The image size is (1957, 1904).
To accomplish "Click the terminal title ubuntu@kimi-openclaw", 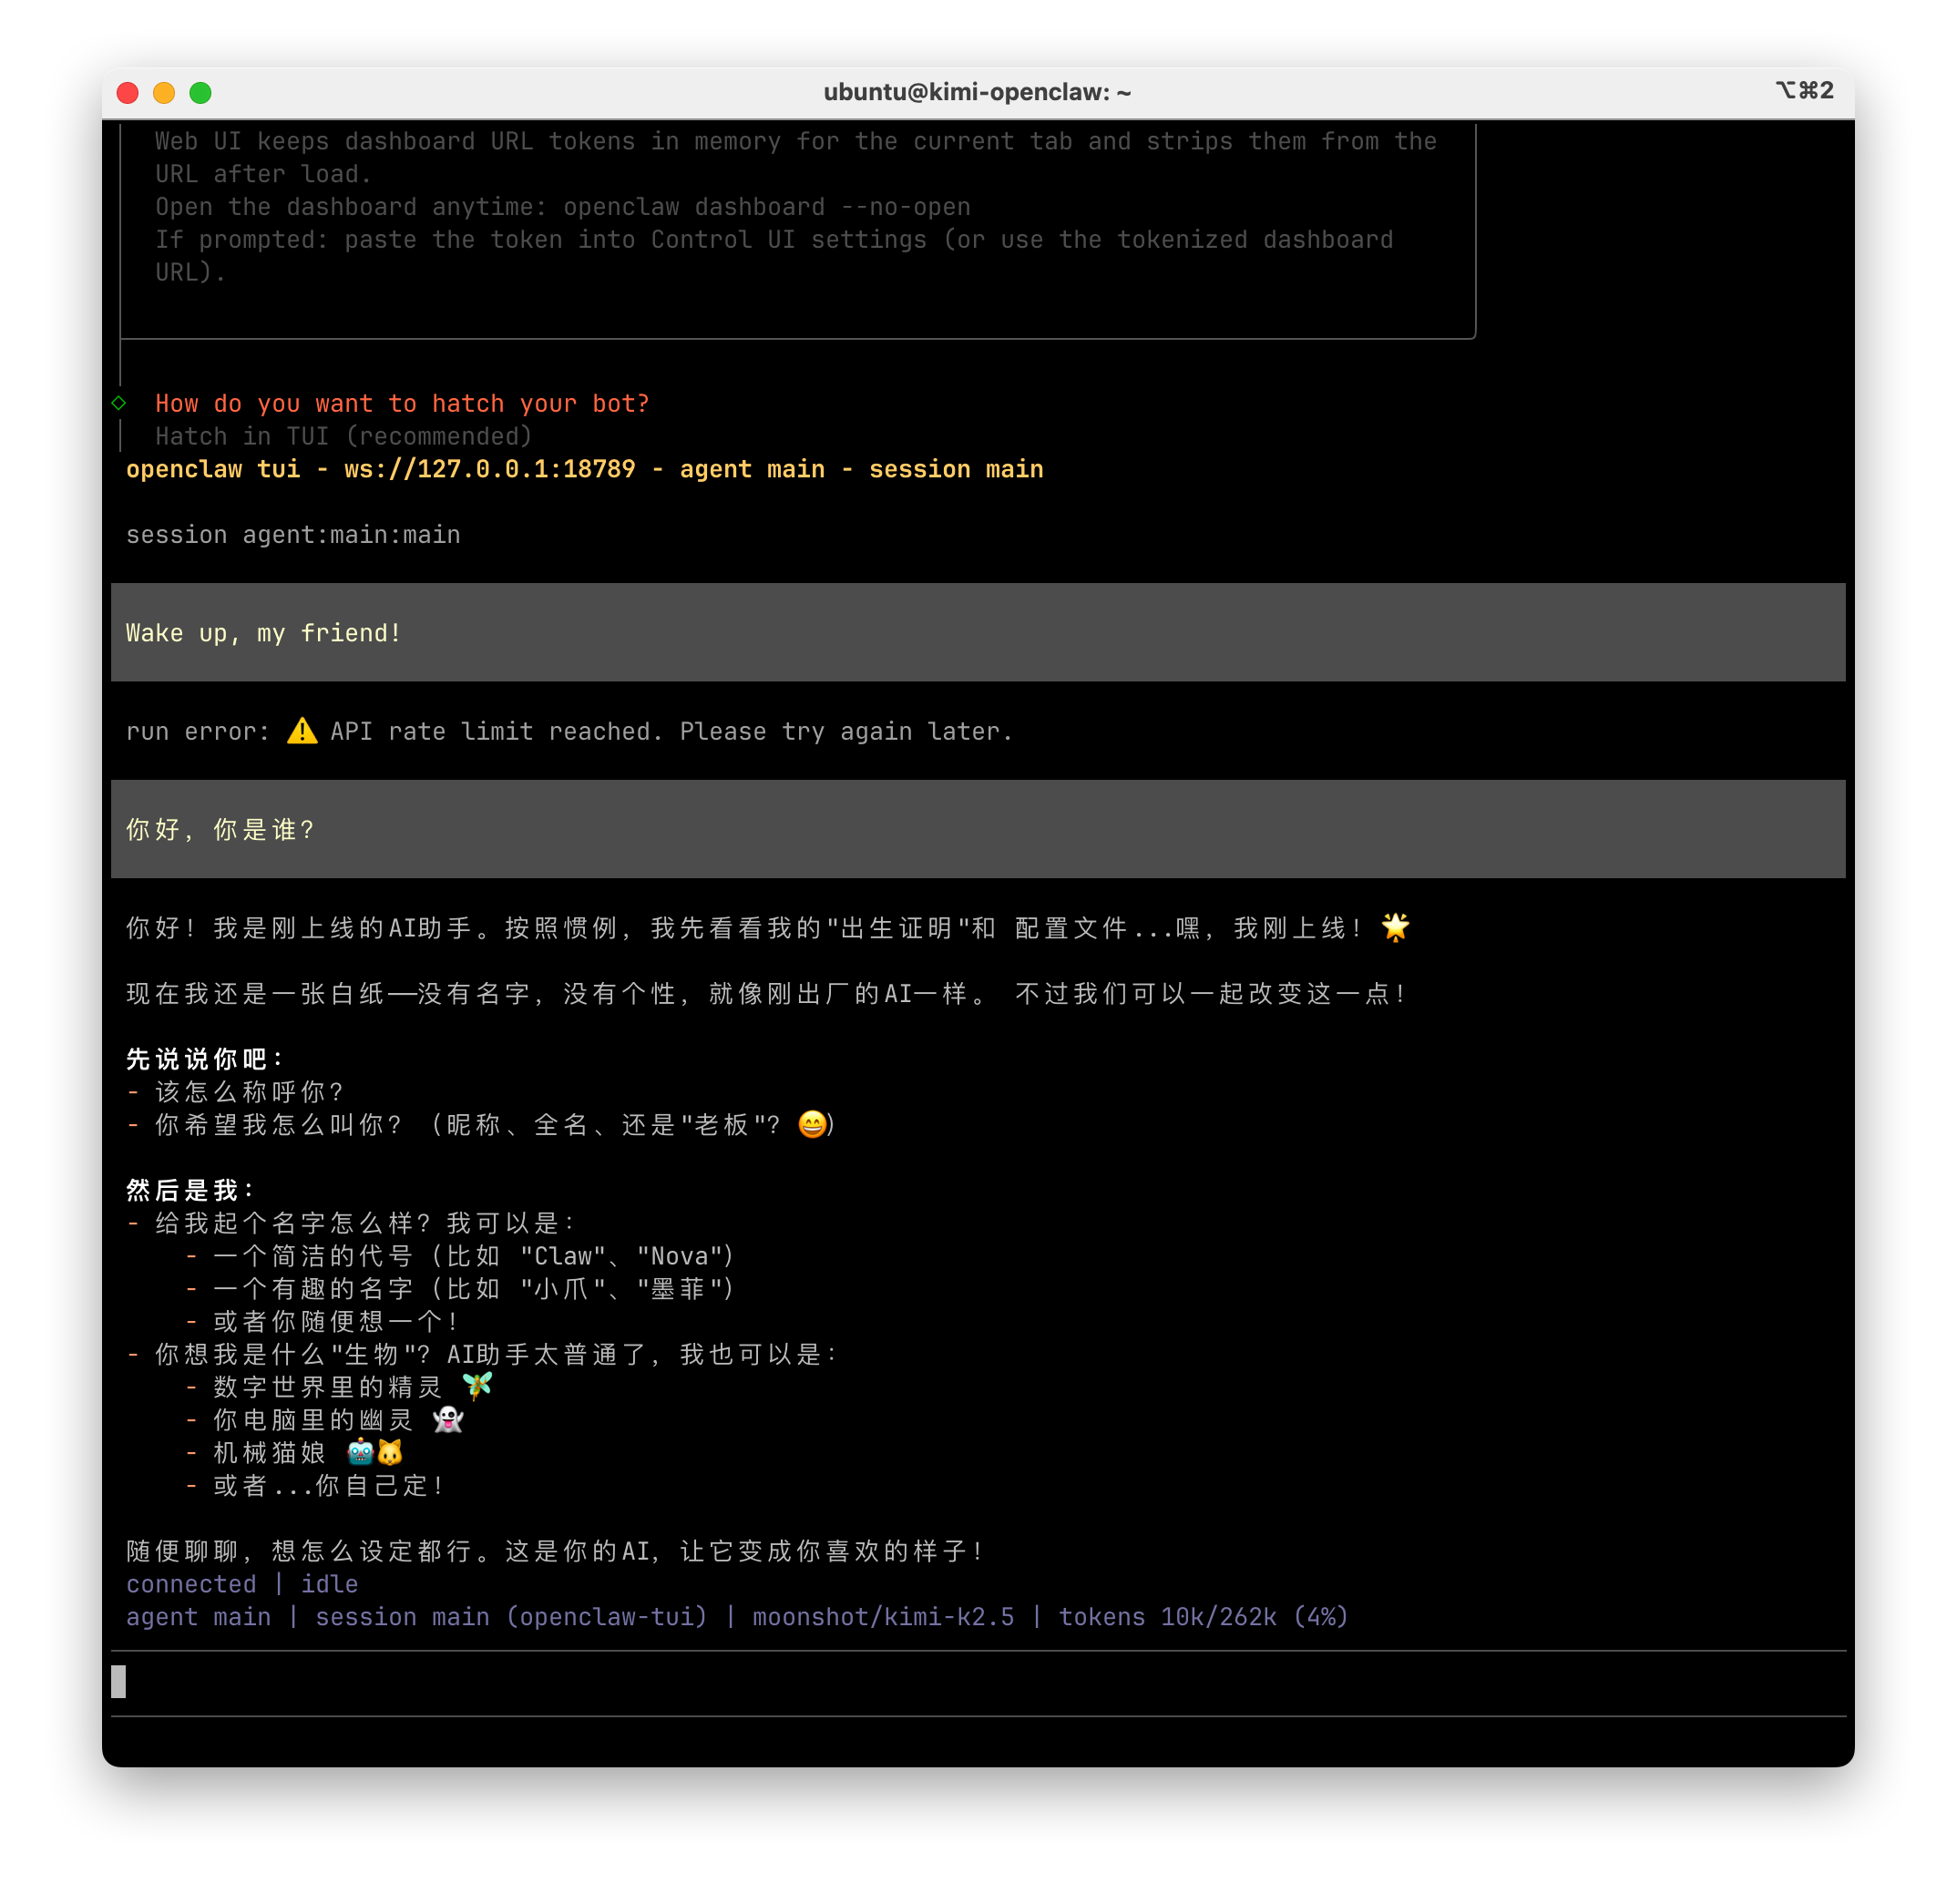I will coord(977,92).
